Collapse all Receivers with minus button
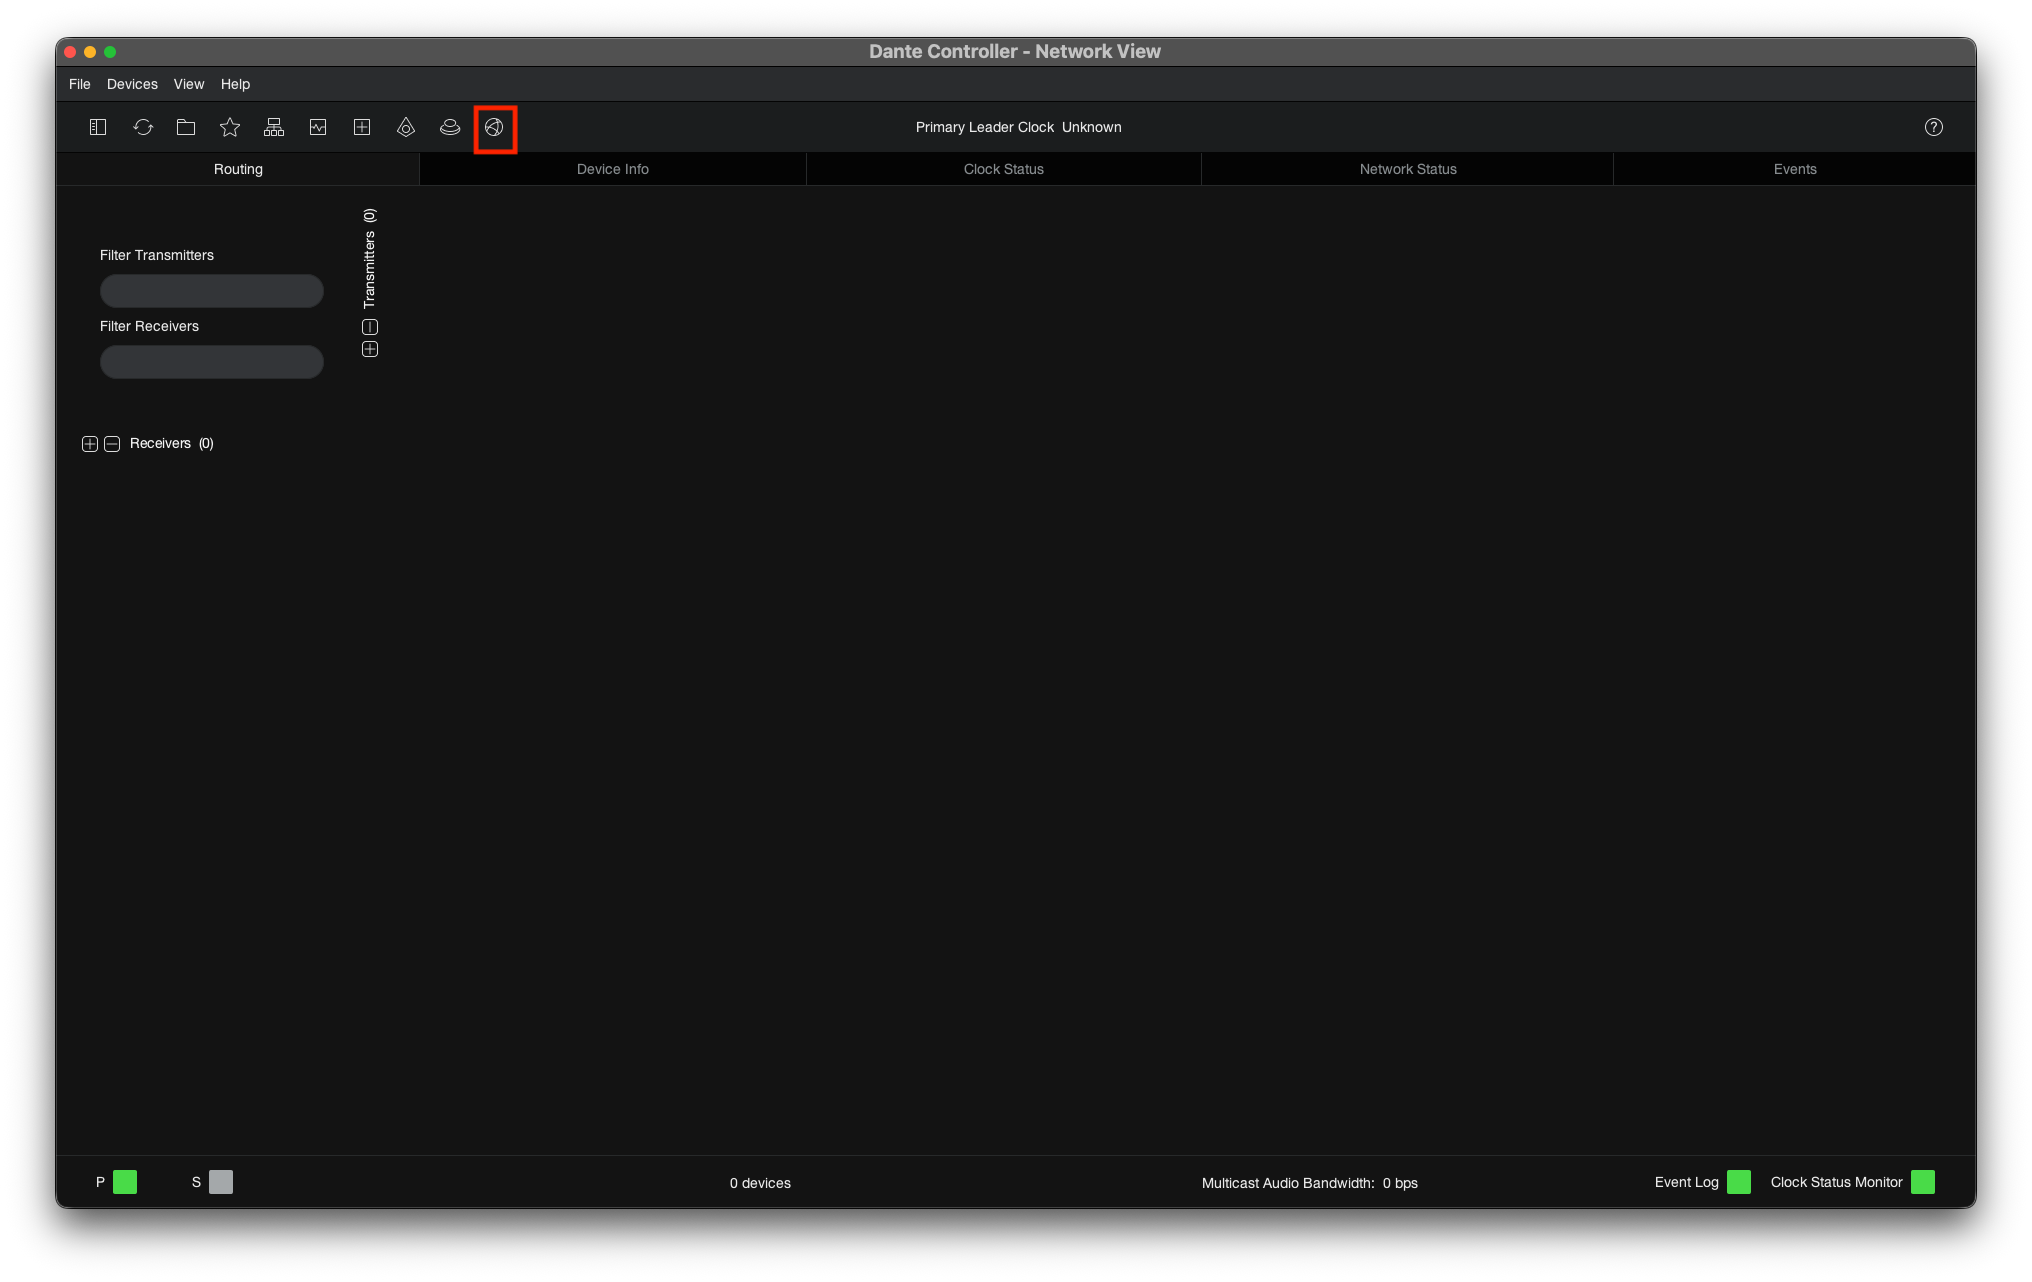 (112, 444)
